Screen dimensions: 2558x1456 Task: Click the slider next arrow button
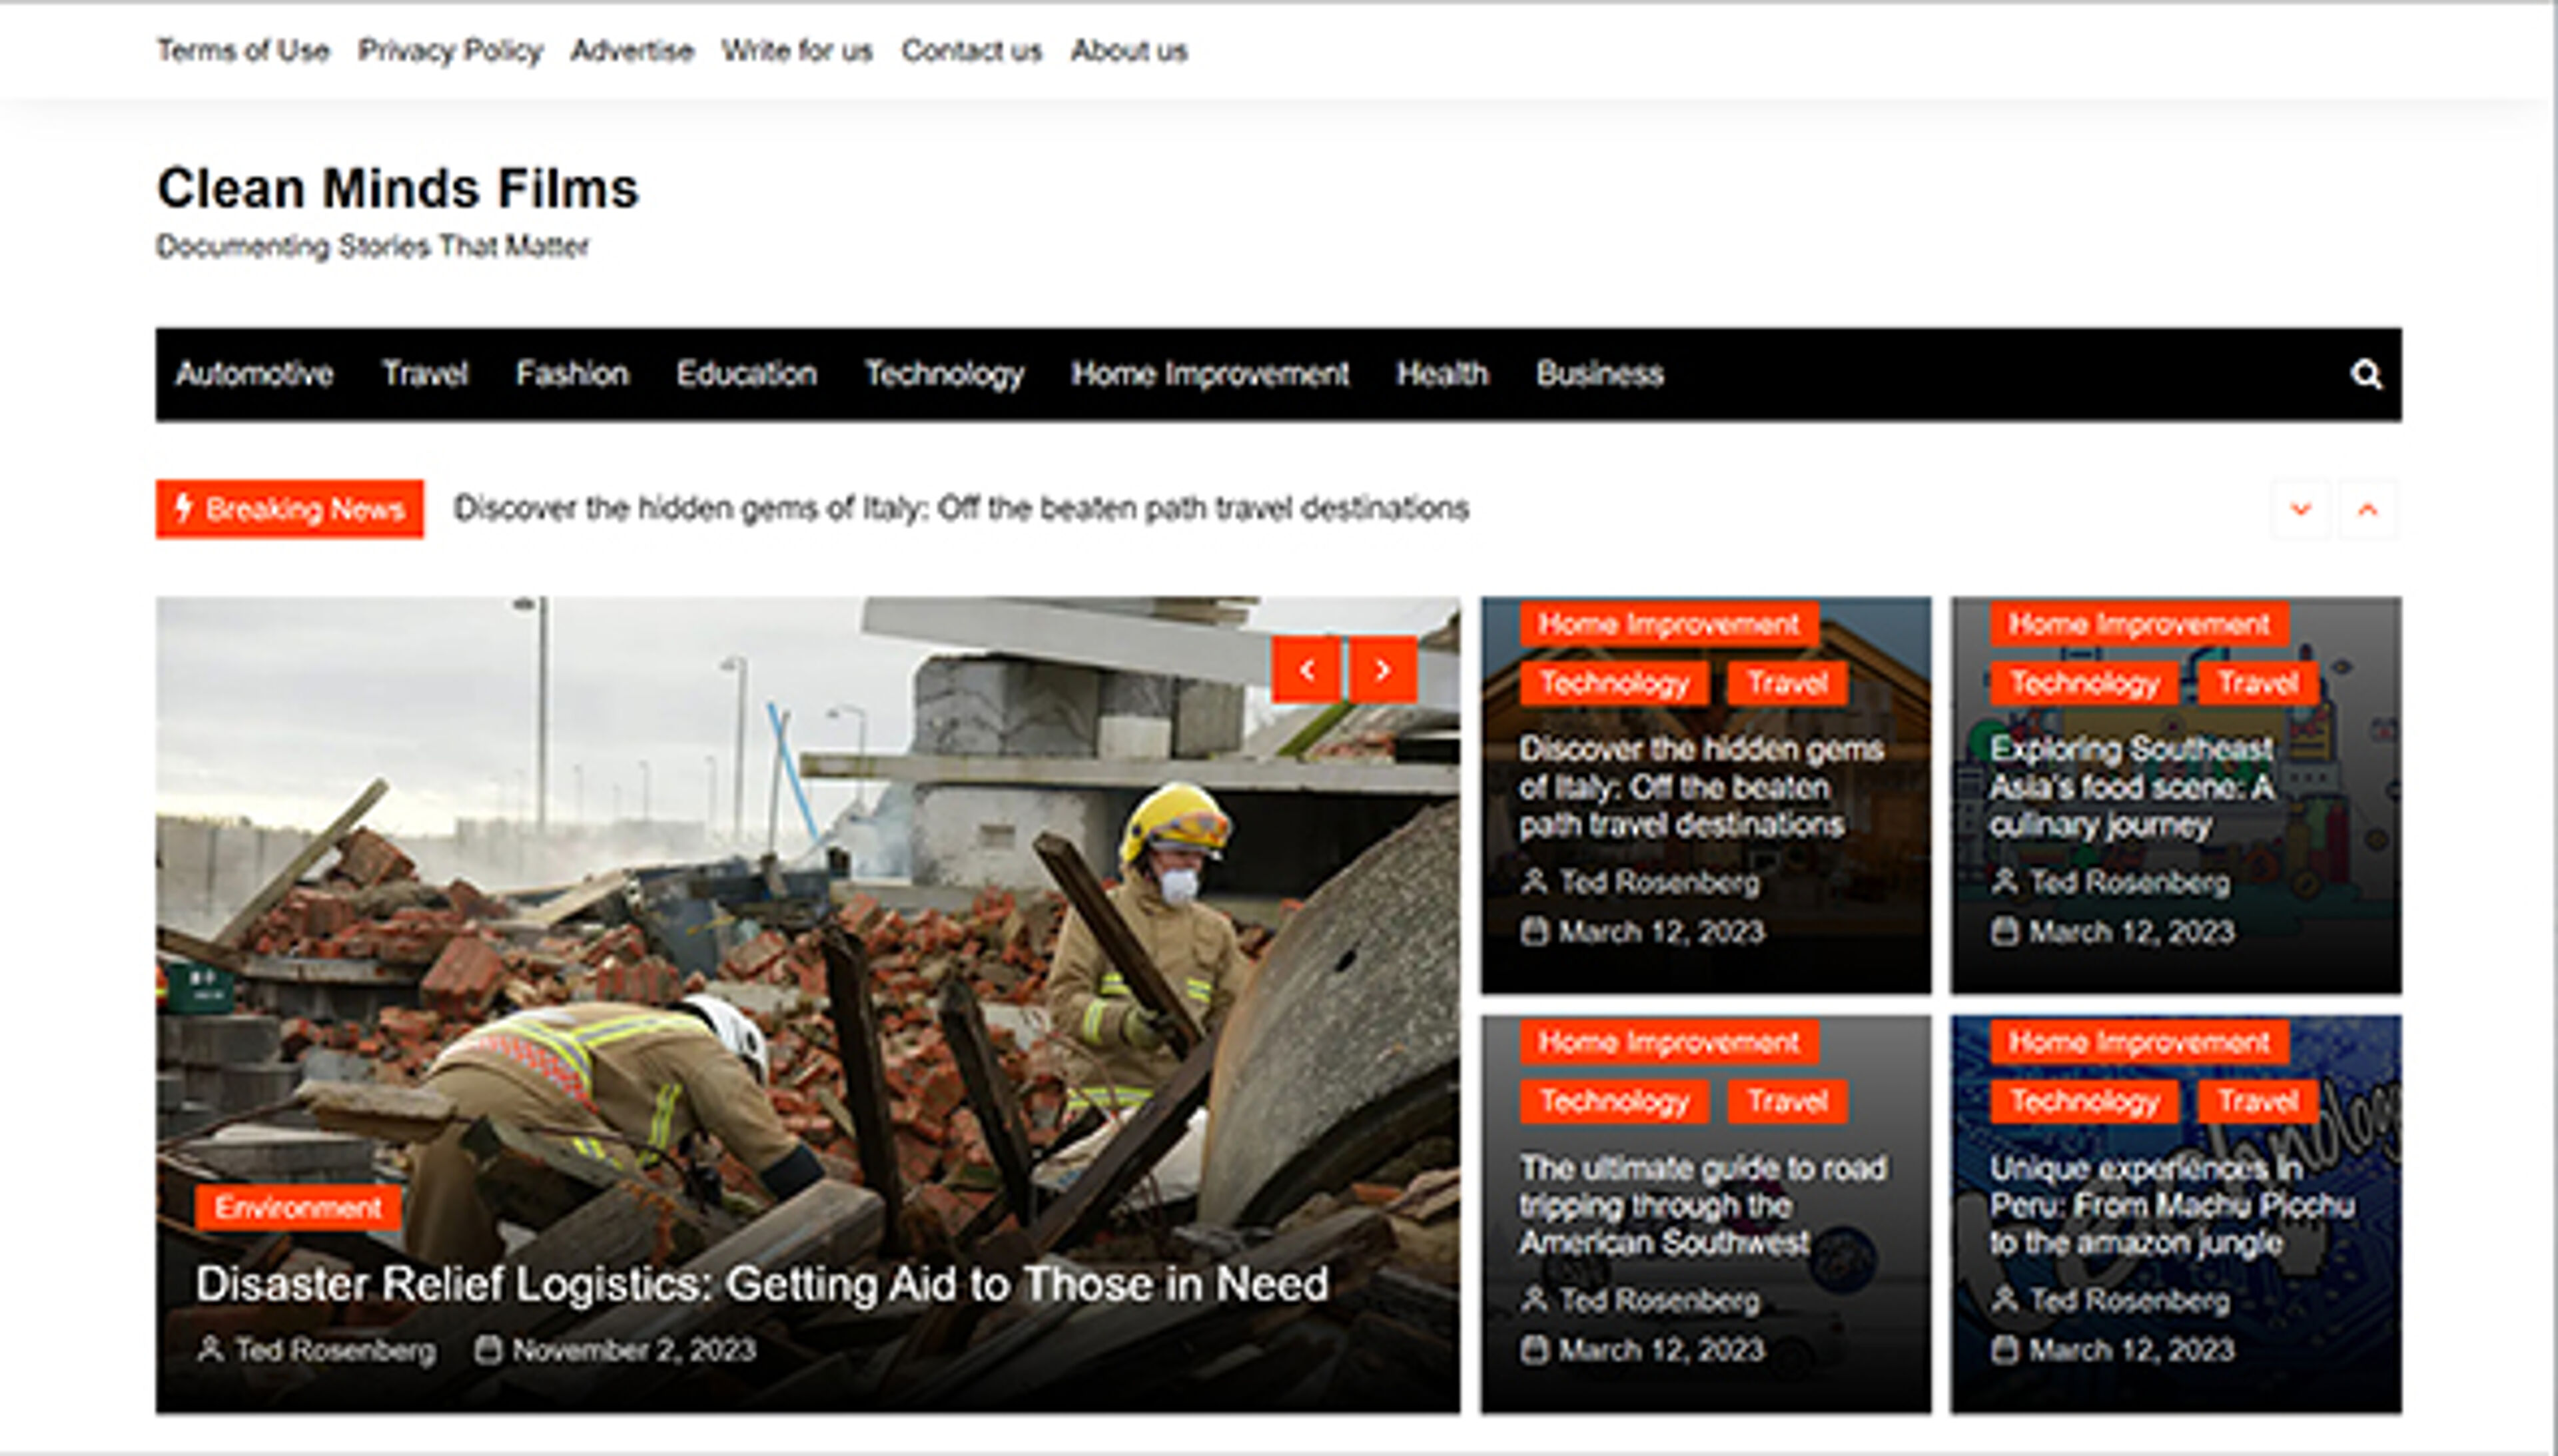pyautogui.click(x=1382, y=670)
